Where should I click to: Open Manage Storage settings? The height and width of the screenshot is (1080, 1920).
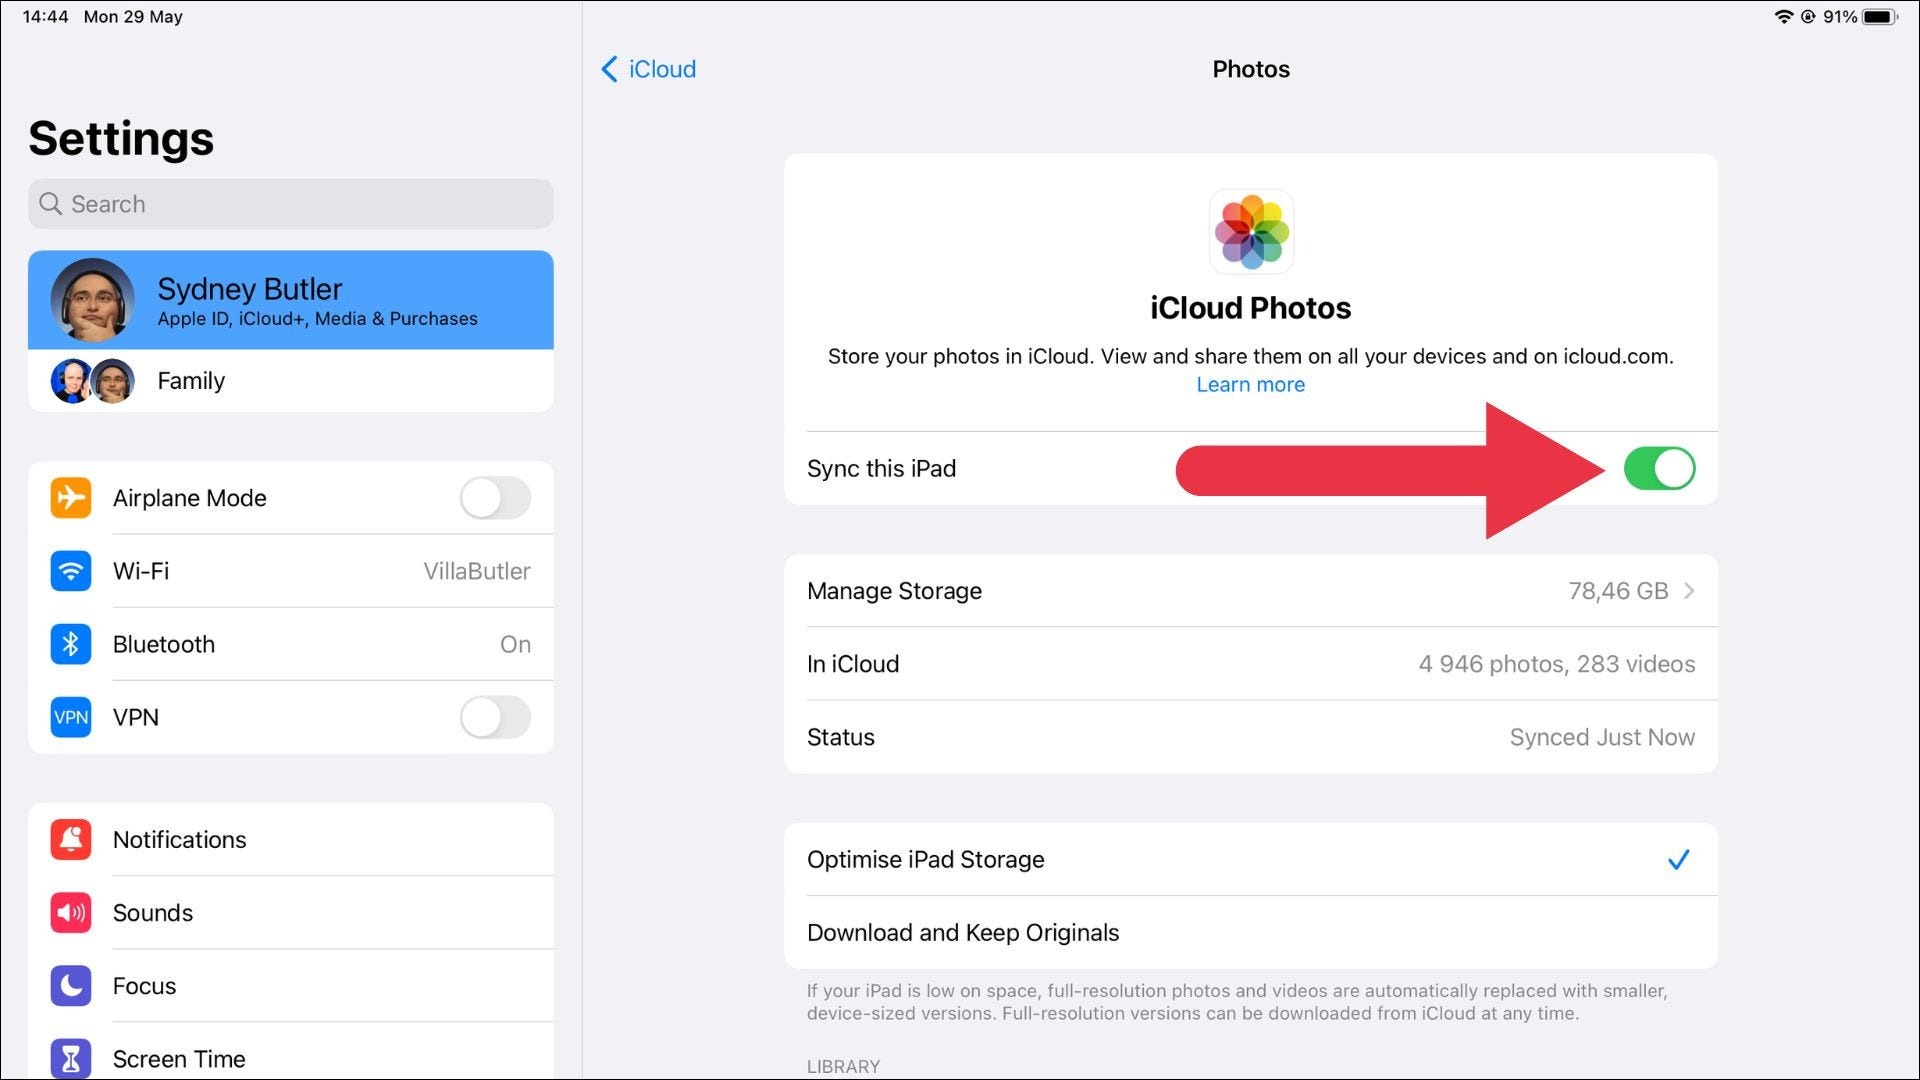tap(1250, 589)
